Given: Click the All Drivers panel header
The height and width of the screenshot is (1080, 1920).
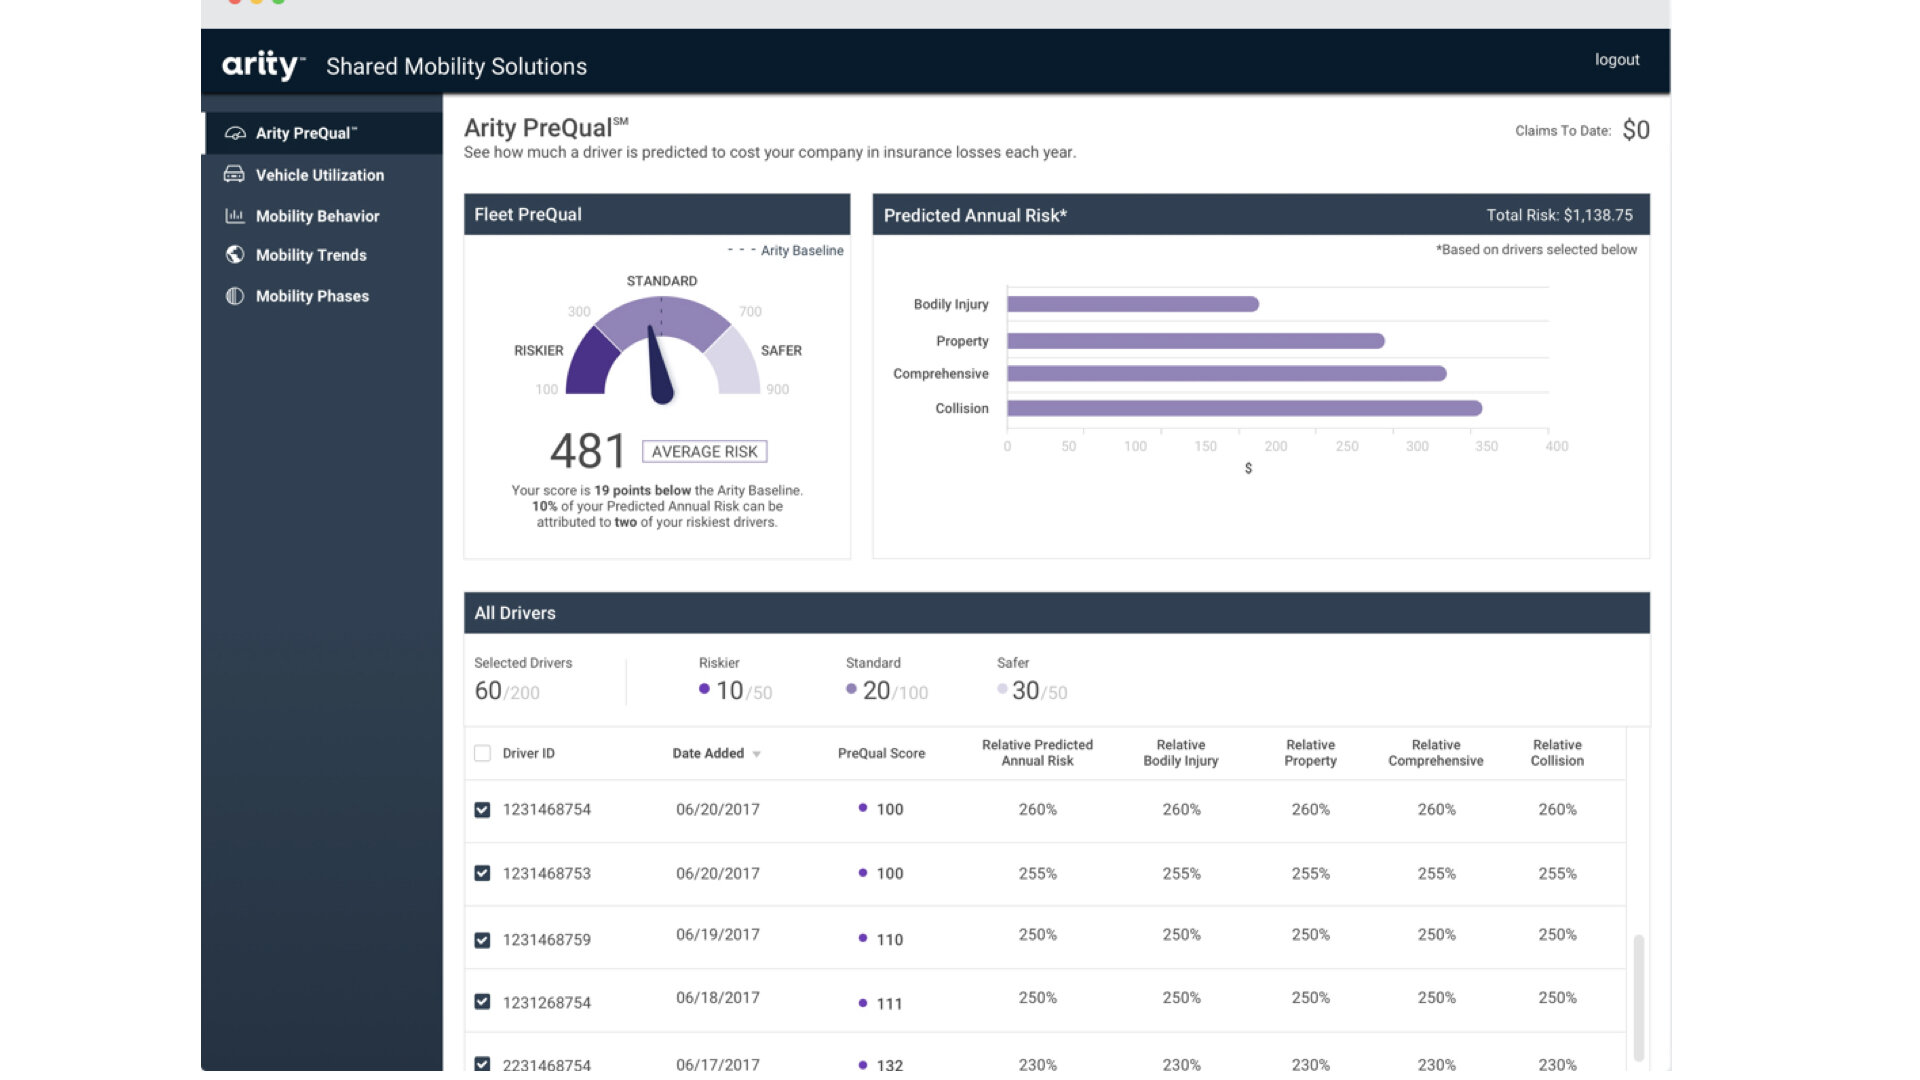Looking at the screenshot, I should [x=1056, y=613].
